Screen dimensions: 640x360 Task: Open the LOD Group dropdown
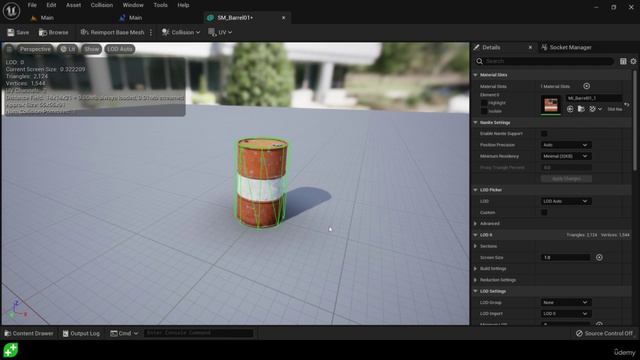click(566, 302)
